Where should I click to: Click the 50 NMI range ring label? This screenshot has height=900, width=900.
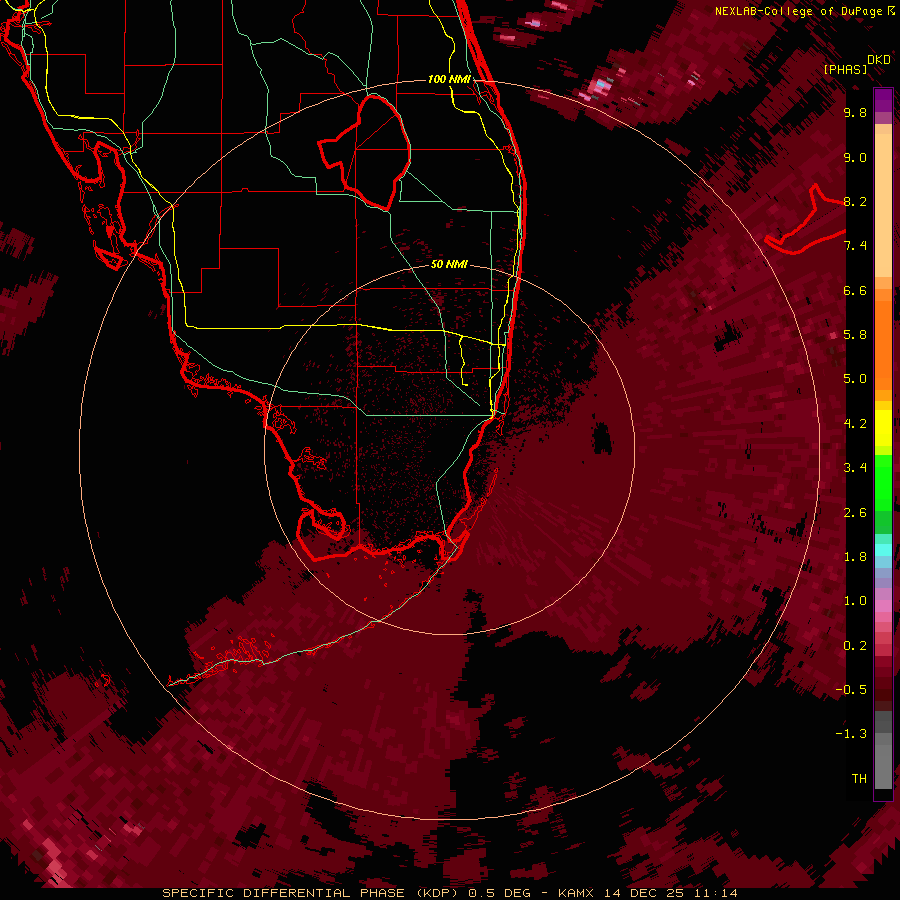(x=449, y=264)
